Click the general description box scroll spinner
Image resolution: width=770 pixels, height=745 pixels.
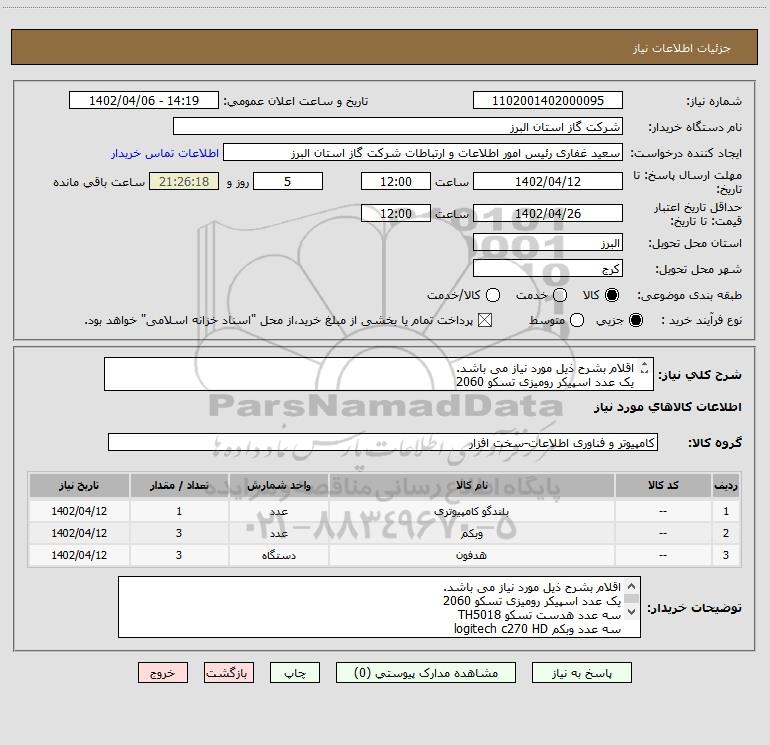pos(645,368)
